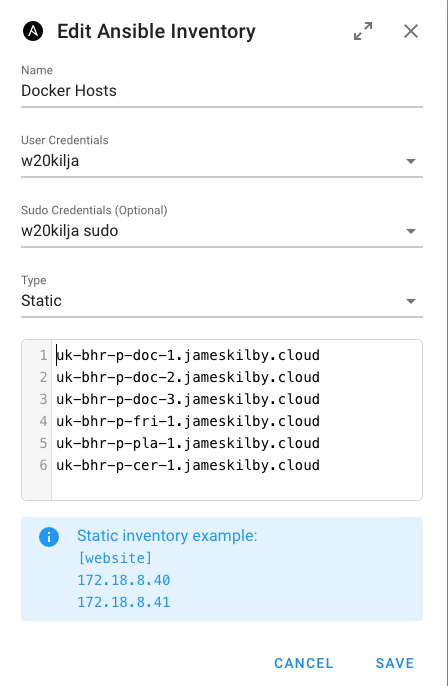Screen dimensions: 448x686
Task: Click the CANCEL button
Action: click(304, 663)
